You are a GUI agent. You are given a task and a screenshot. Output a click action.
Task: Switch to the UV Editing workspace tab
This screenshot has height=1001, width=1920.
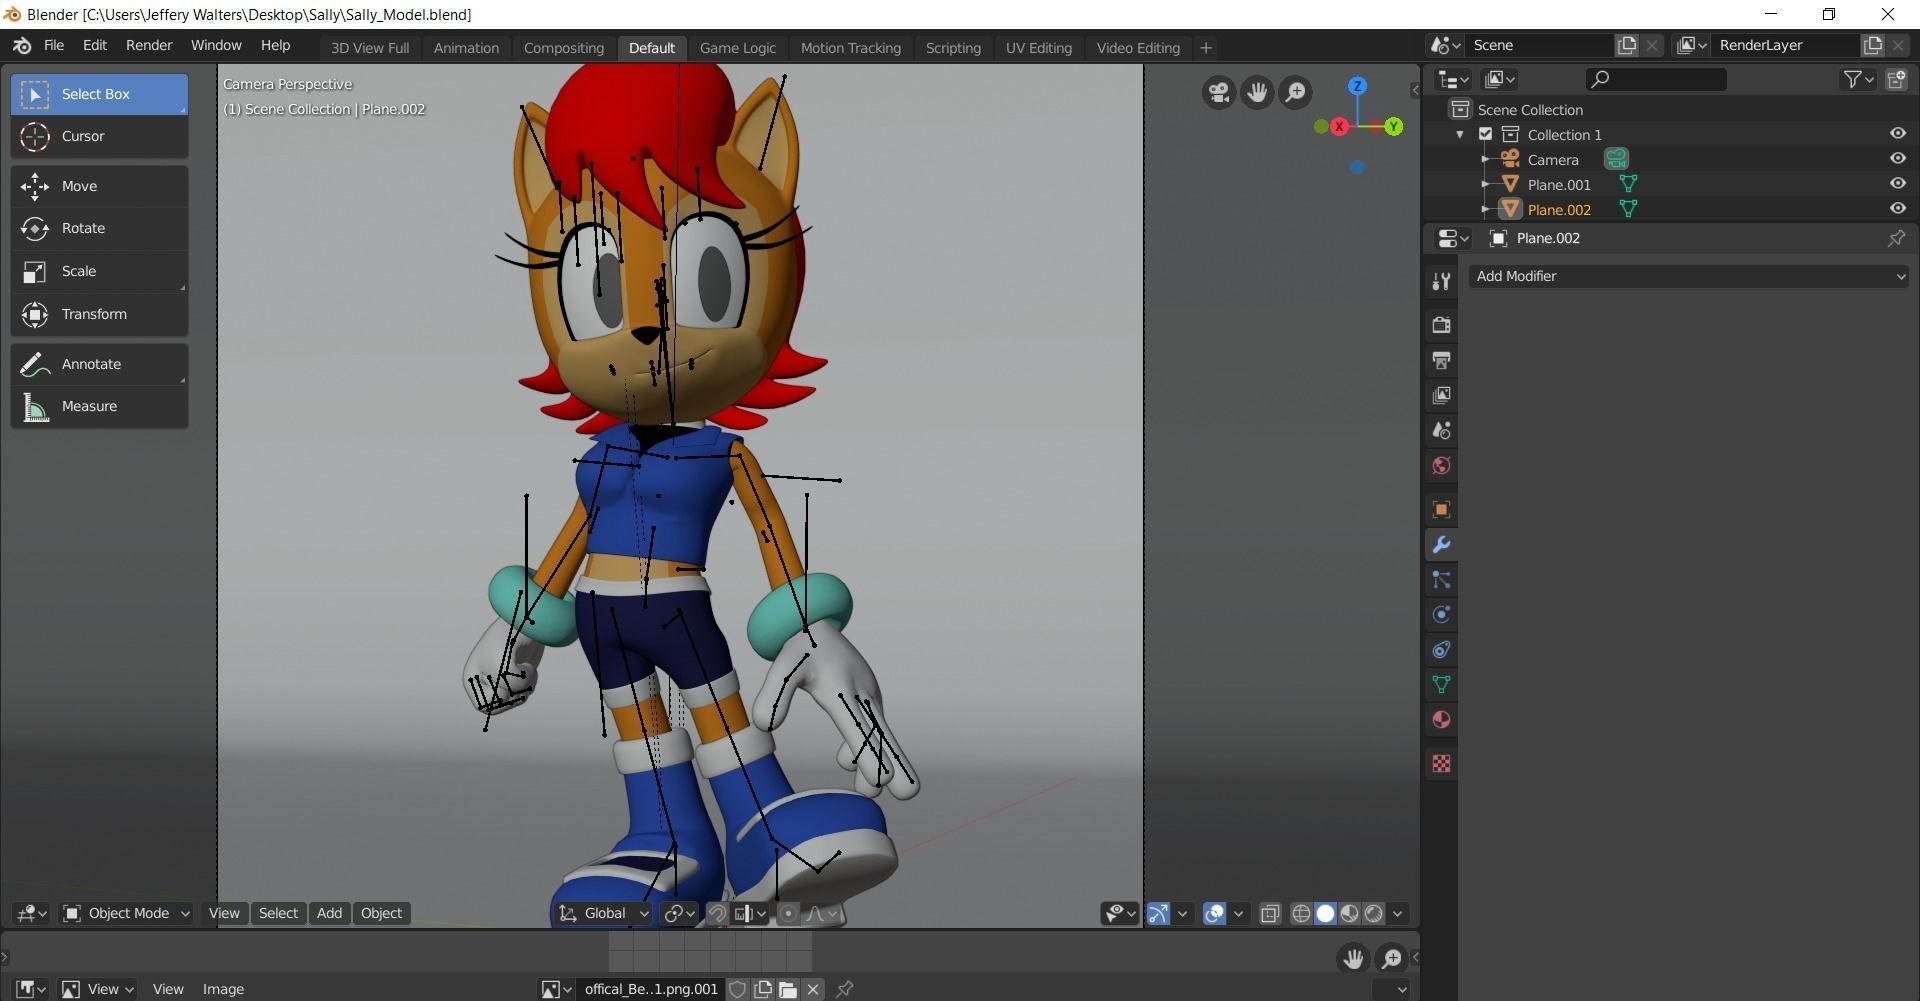coord(1038,48)
